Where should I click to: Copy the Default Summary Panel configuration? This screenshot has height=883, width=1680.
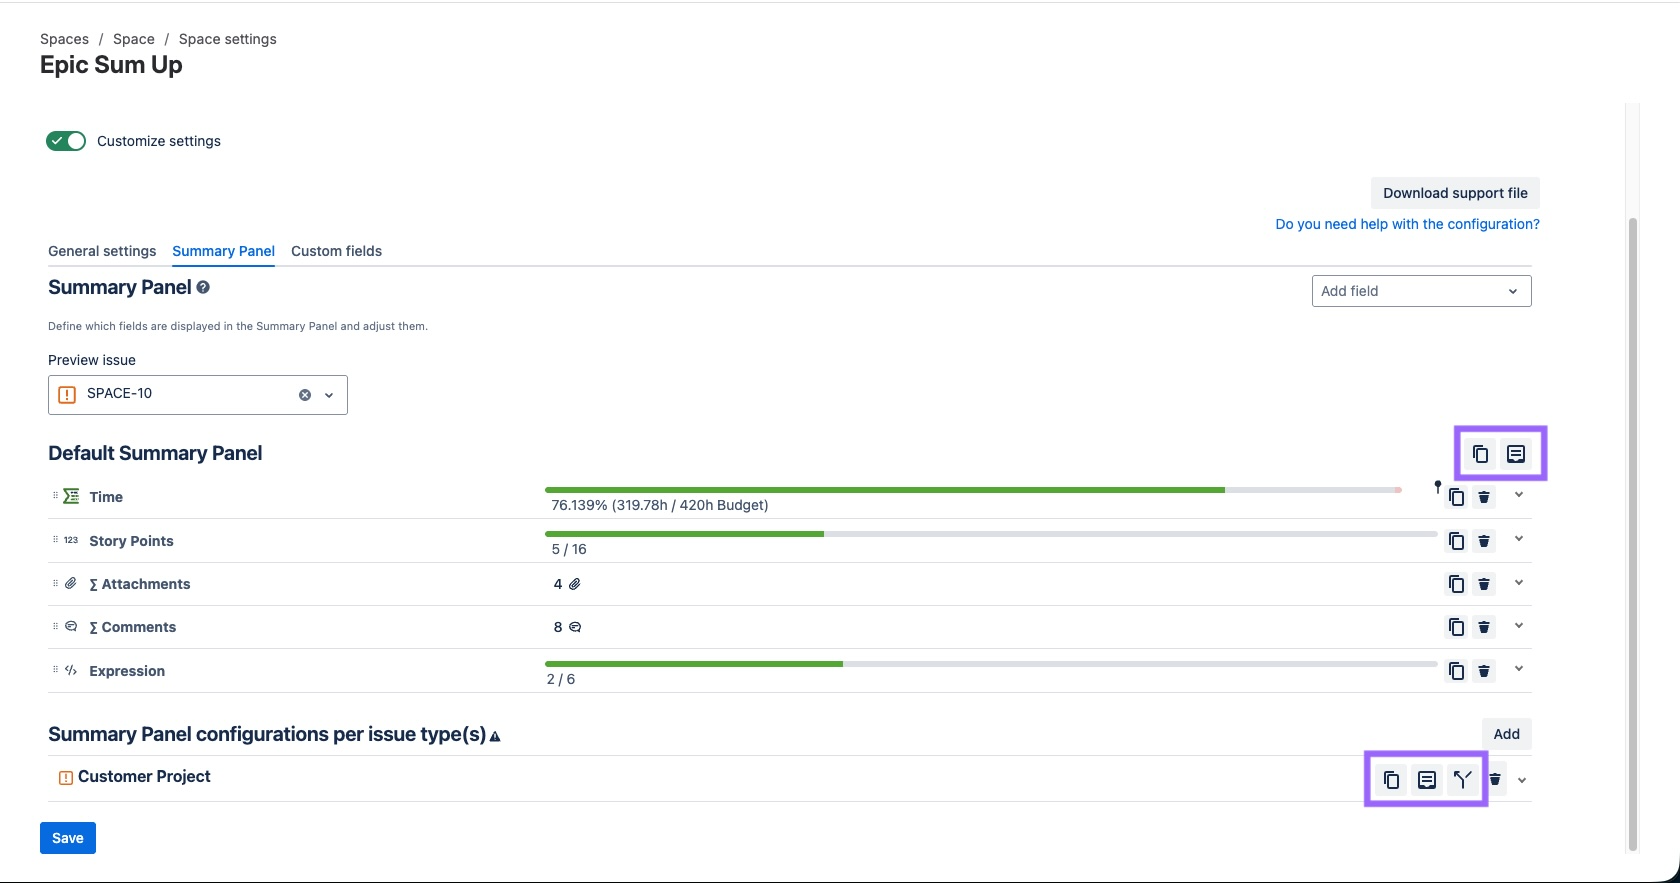1480,454
